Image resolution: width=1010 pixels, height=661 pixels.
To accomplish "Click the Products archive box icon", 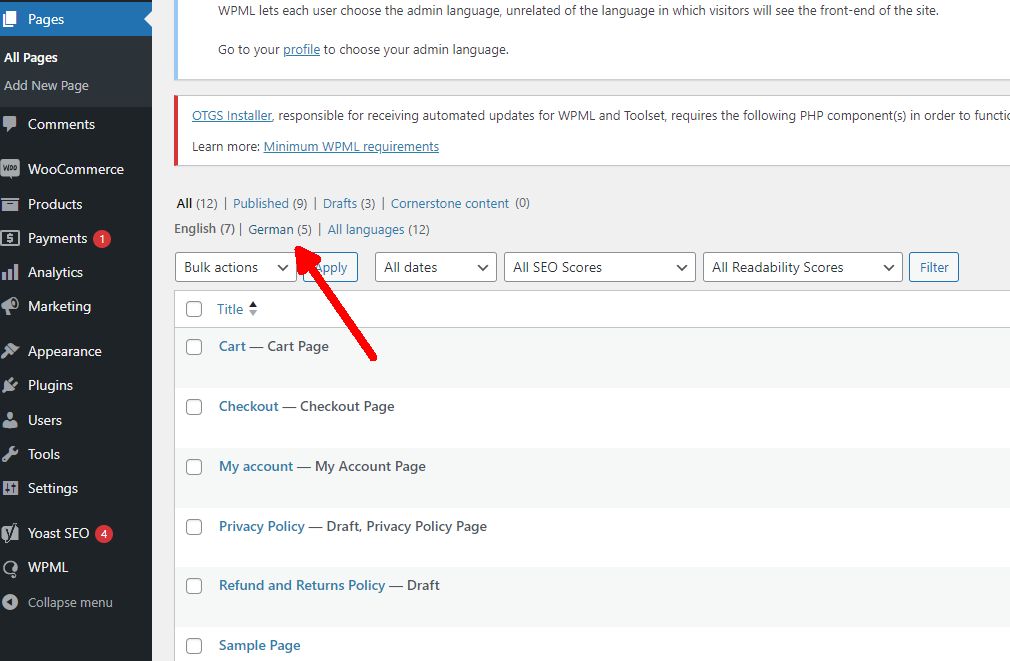I will coord(10,204).
